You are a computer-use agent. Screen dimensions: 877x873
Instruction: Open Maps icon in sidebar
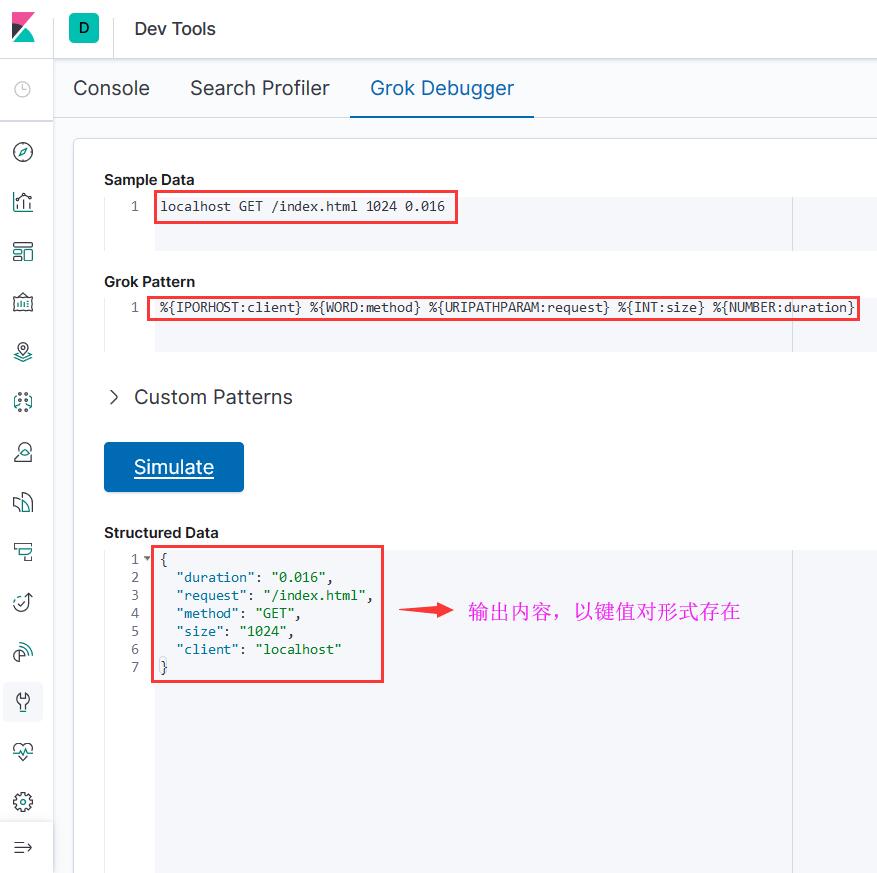click(x=23, y=352)
